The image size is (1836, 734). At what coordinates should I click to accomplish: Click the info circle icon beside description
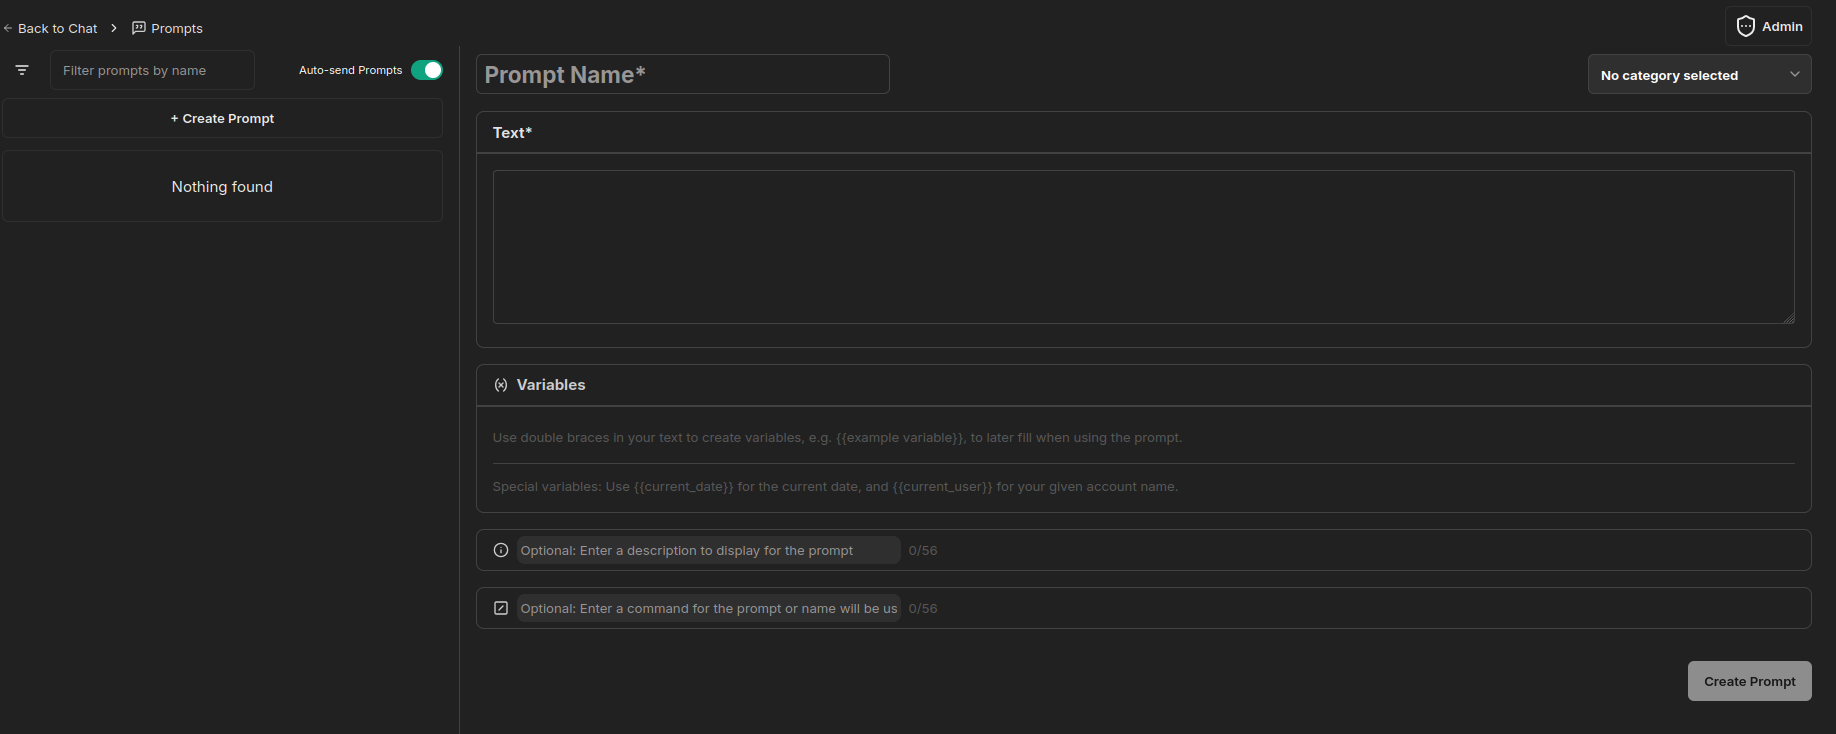501,550
